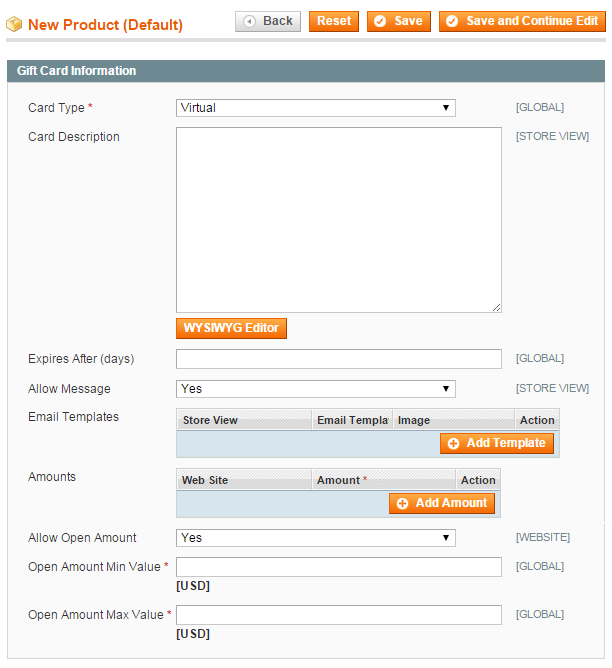Click the Open Amount Min Value field

click(339, 567)
